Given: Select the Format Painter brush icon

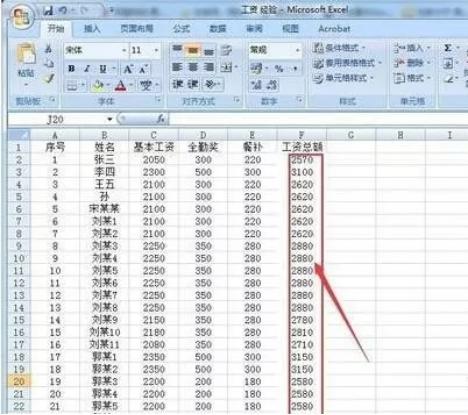Looking at the screenshot, I should click(49, 78).
